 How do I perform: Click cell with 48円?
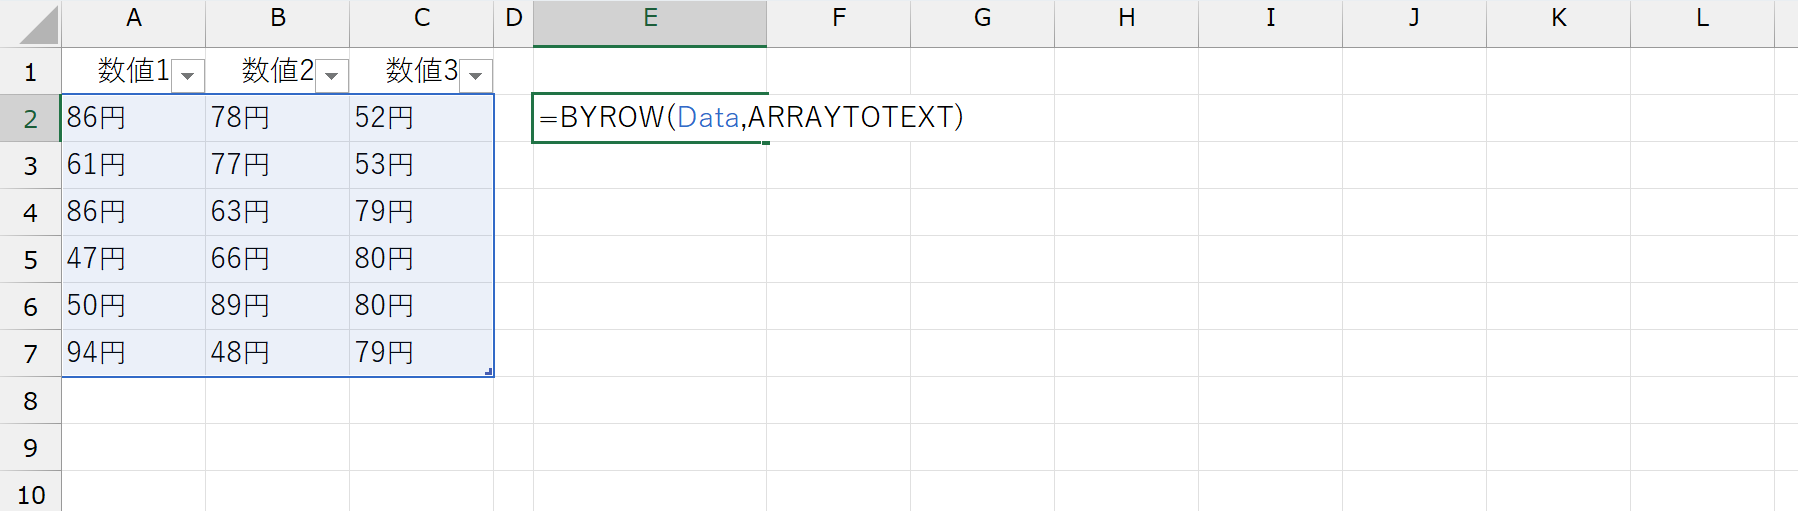tap(277, 353)
